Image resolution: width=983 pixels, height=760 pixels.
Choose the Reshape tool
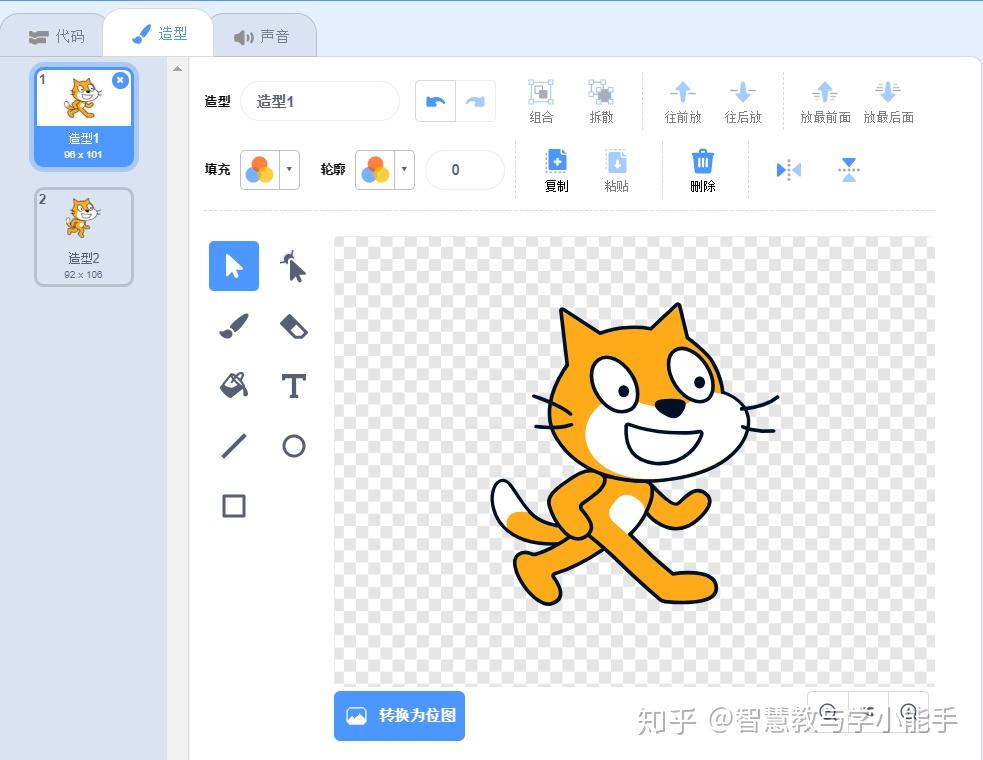pos(293,266)
